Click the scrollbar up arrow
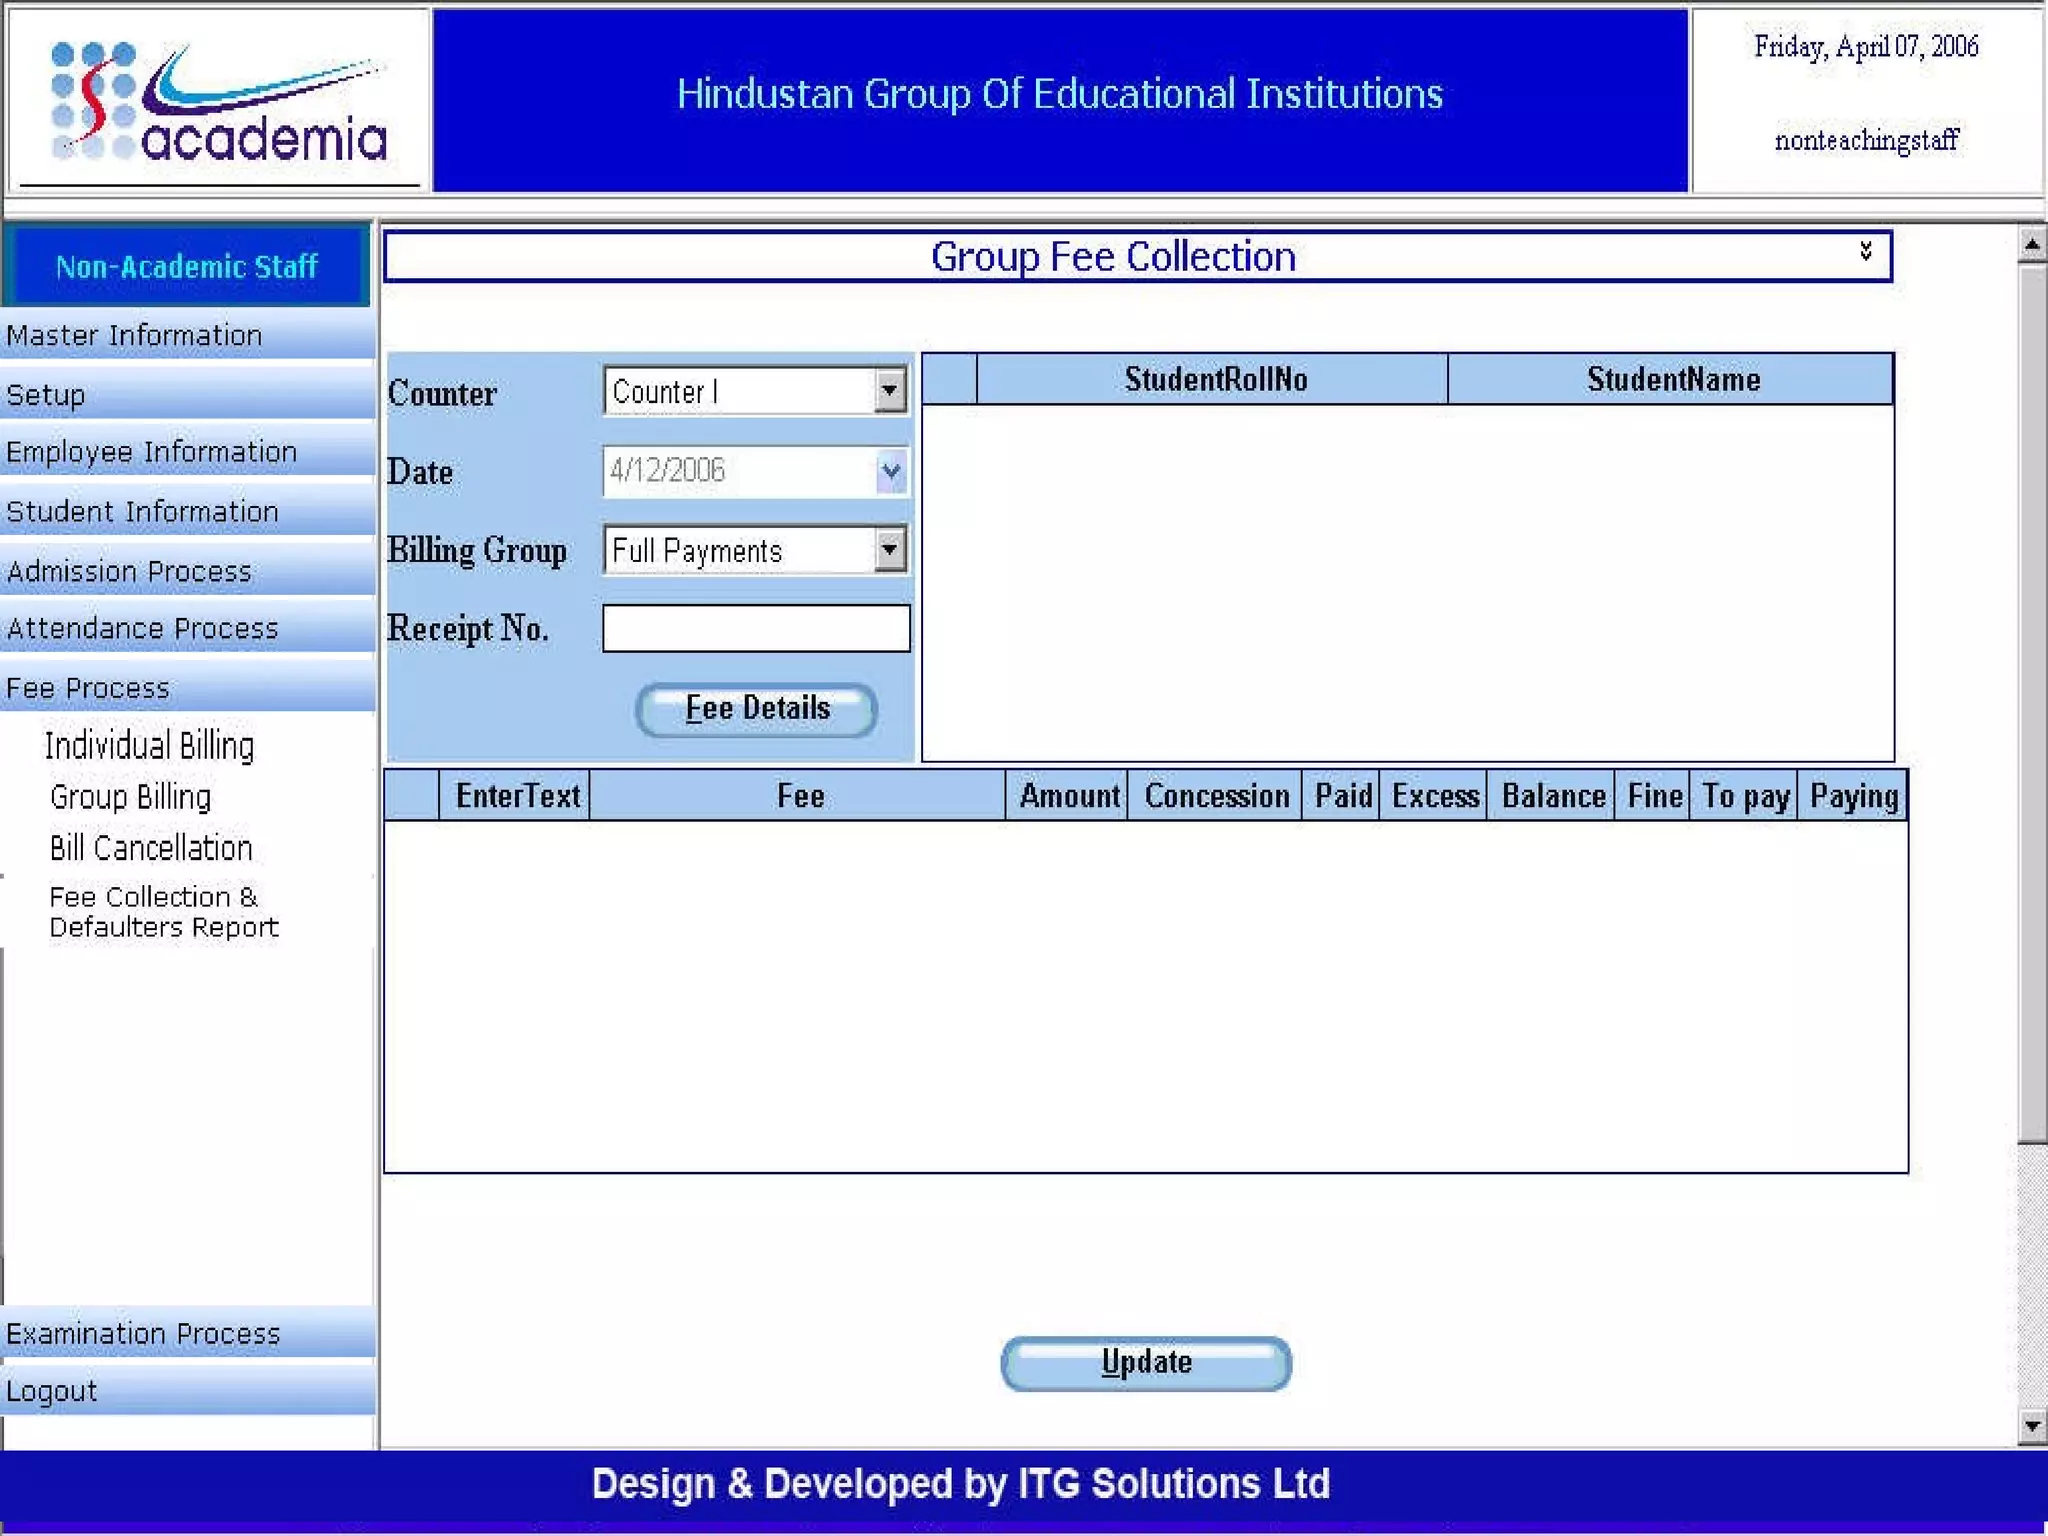 (2031, 244)
